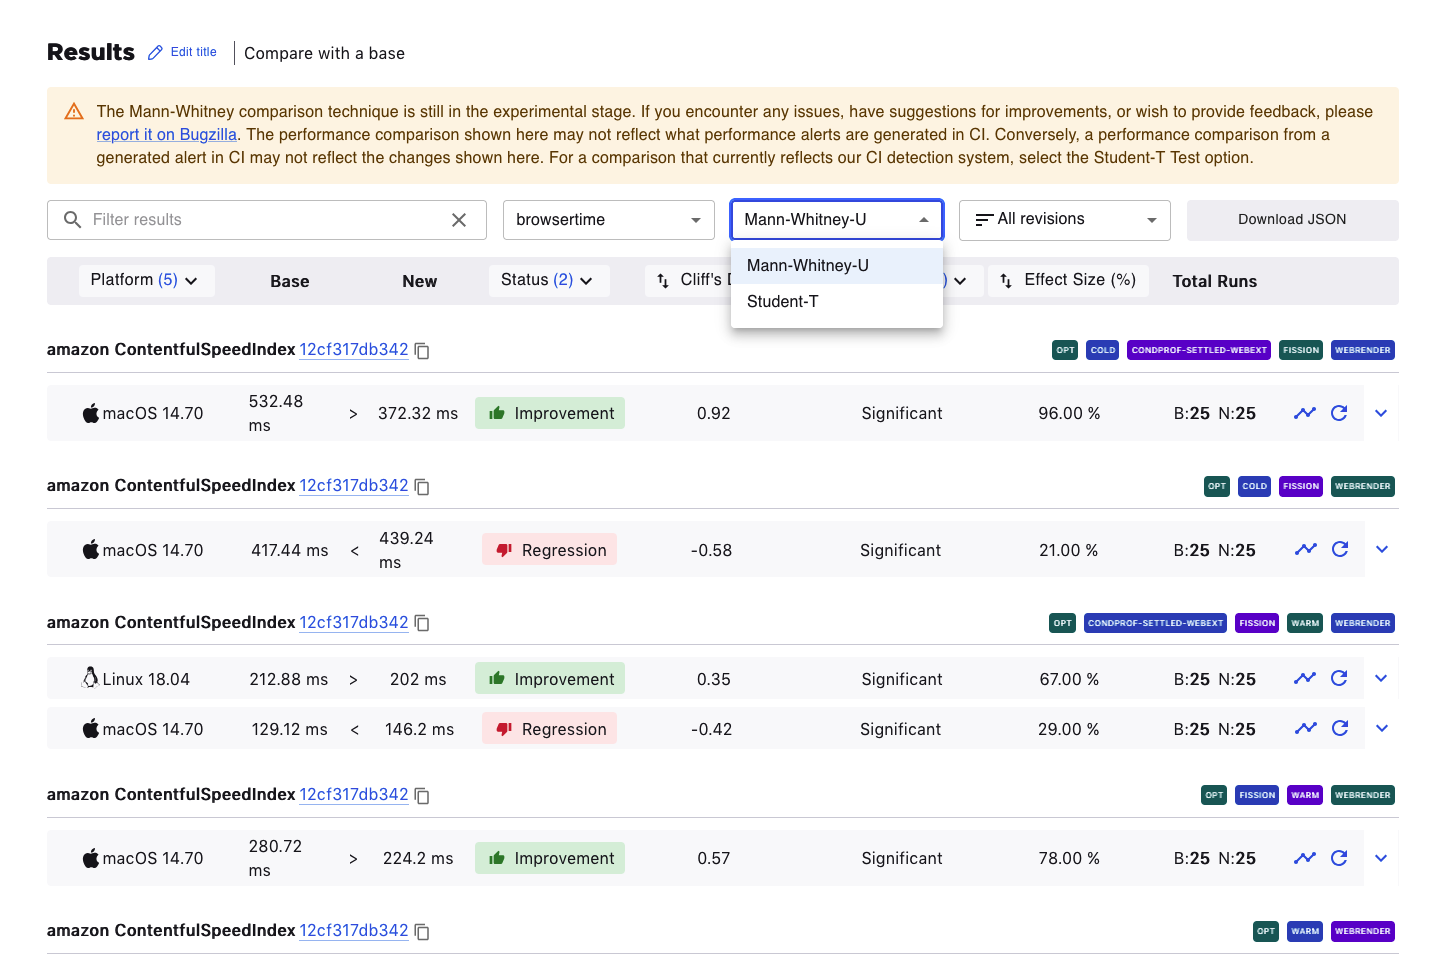1448x966 pixels.
Task: Click the Download JSON button
Action: (x=1291, y=220)
